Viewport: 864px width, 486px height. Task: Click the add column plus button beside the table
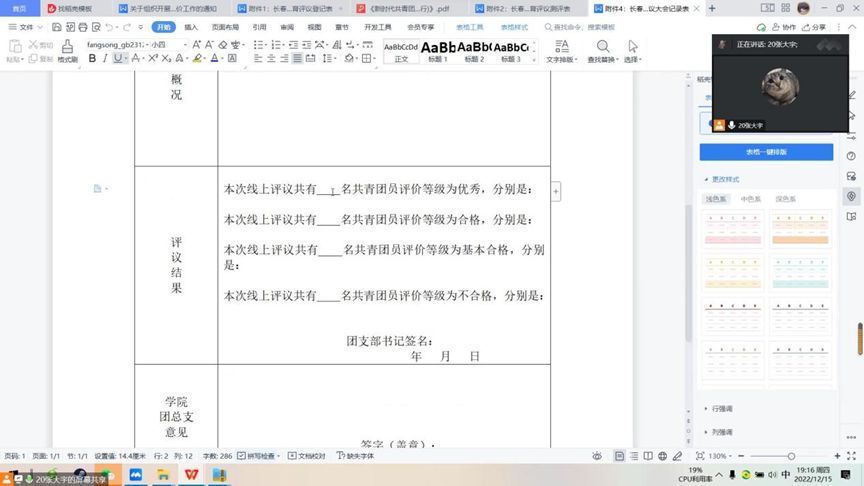[x=555, y=191]
